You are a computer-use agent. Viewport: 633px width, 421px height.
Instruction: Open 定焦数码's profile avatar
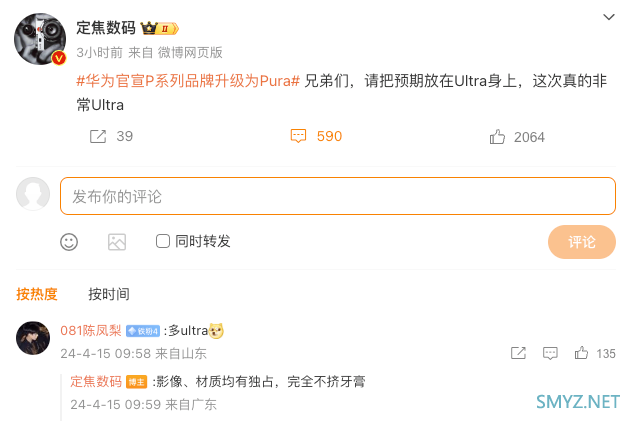40,40
